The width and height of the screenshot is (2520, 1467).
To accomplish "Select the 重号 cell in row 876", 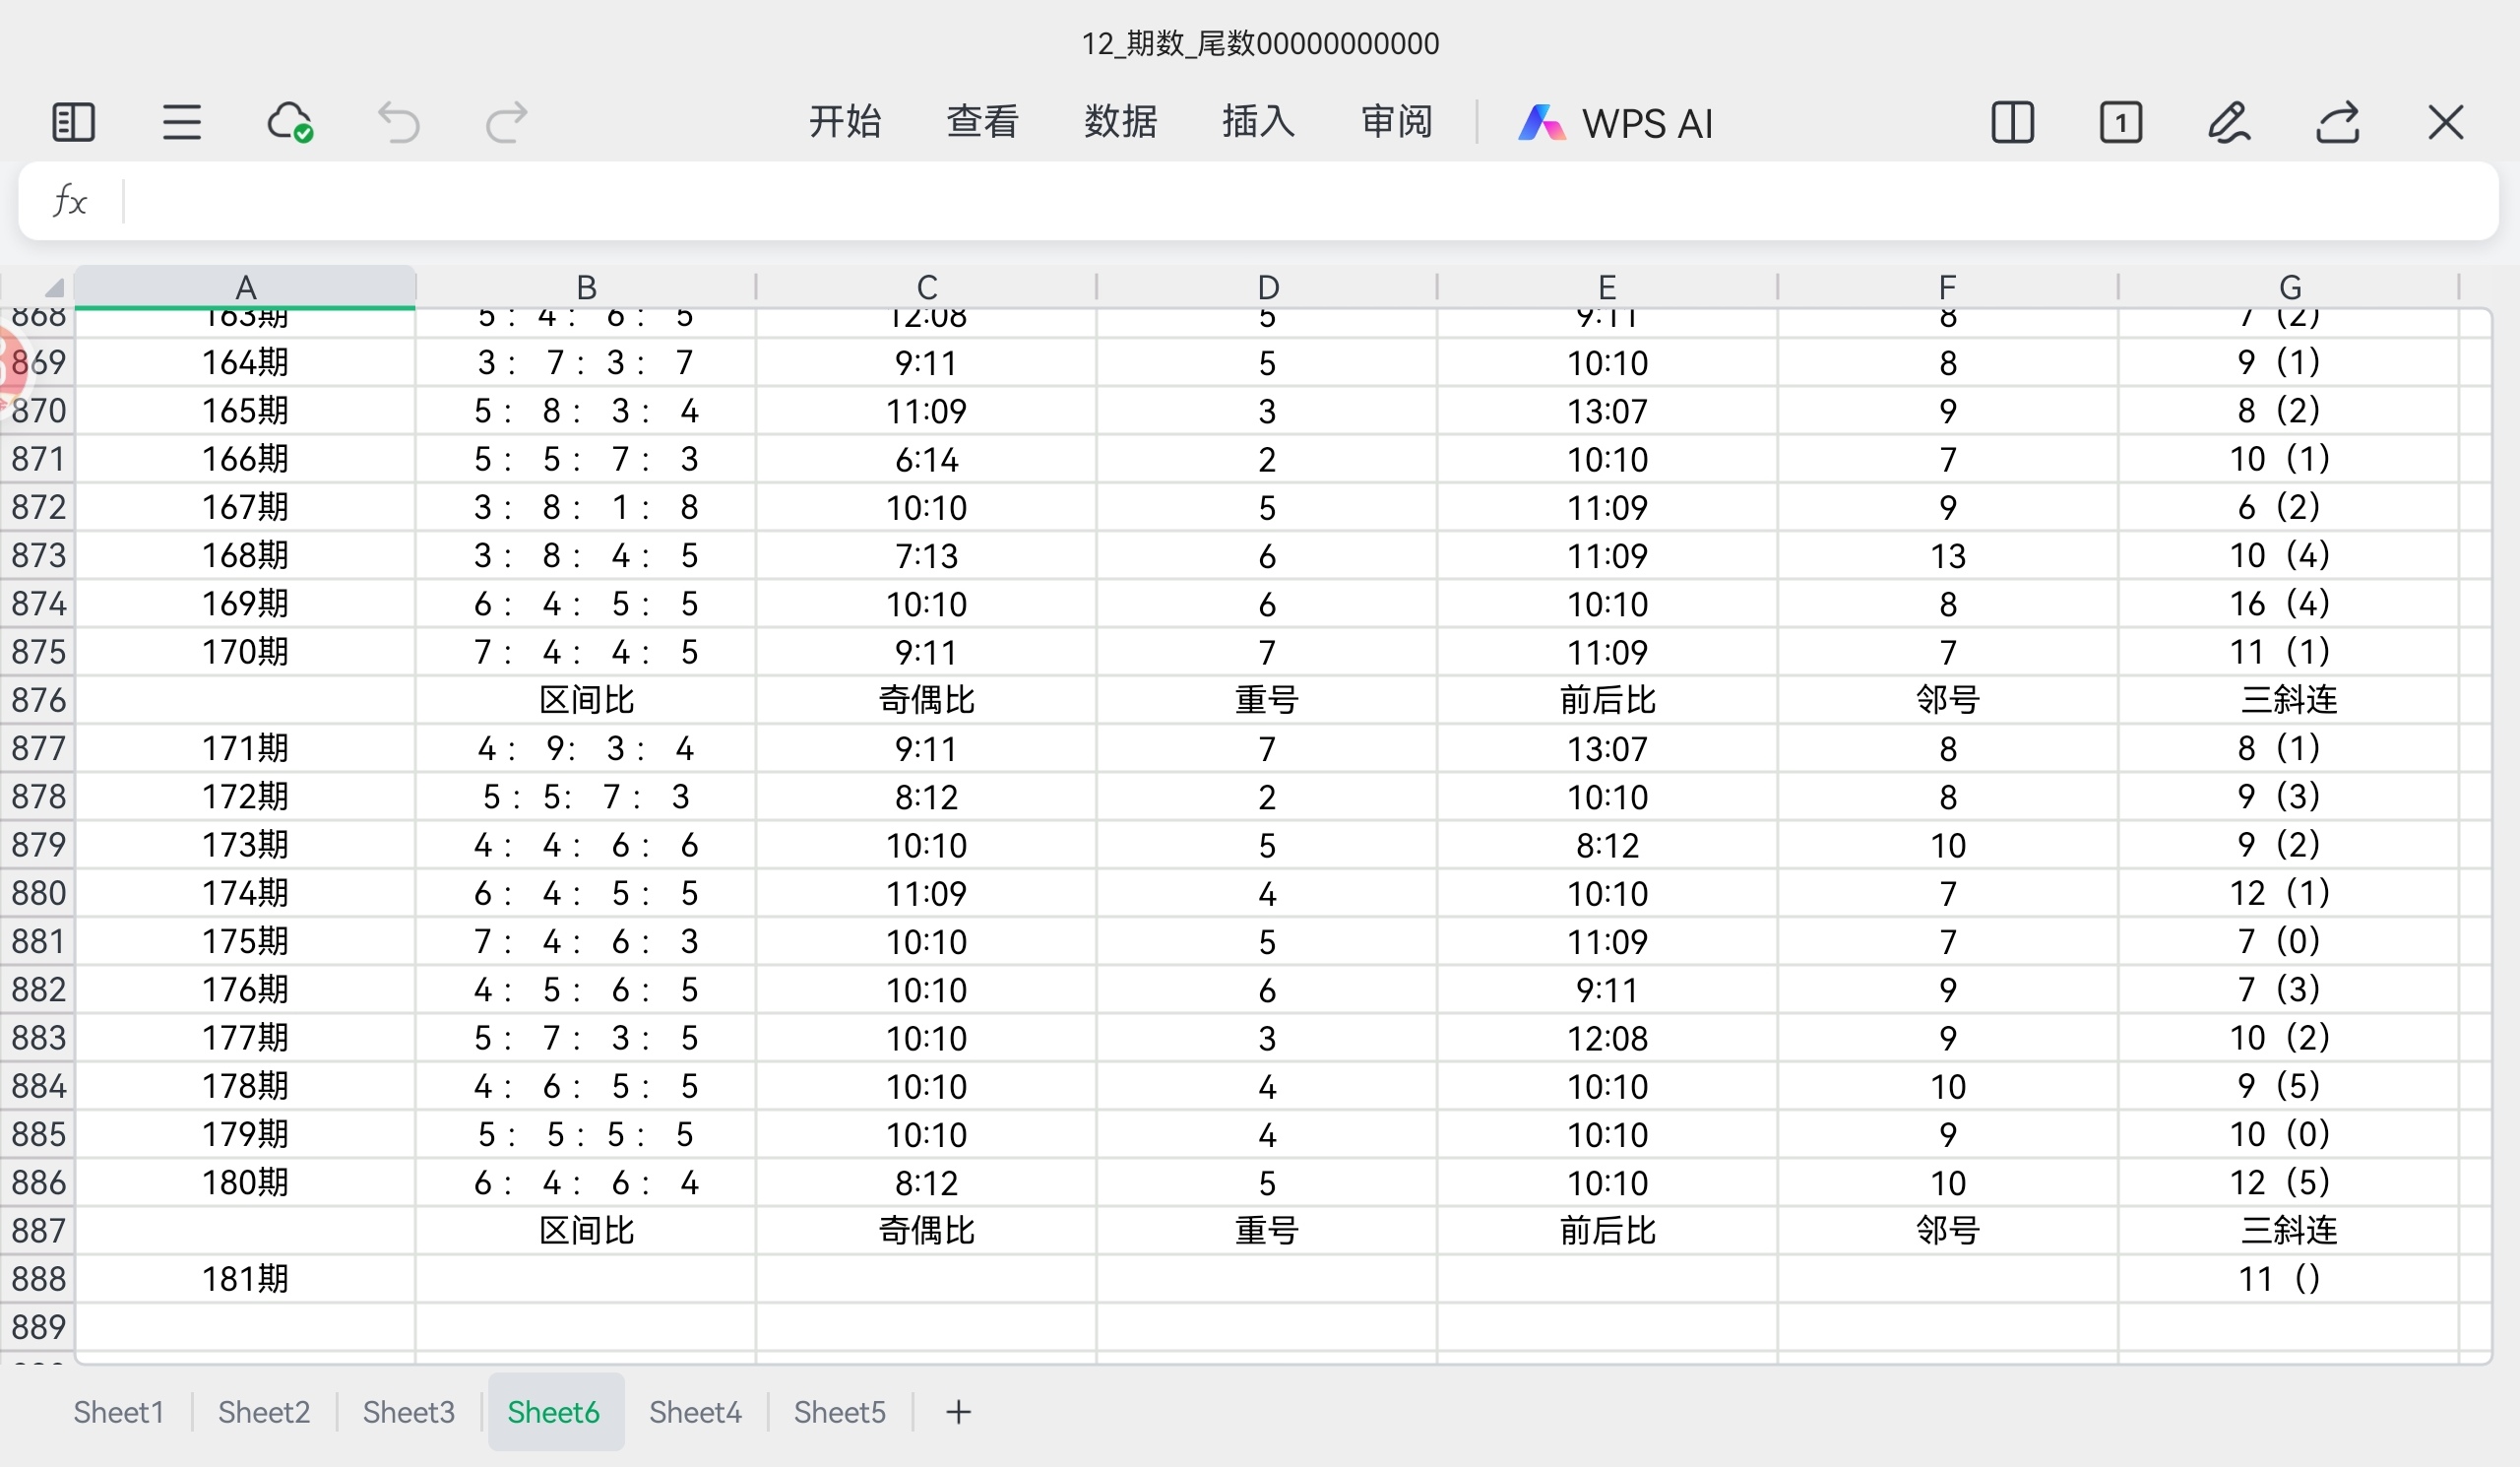I will coord(1267,700).
